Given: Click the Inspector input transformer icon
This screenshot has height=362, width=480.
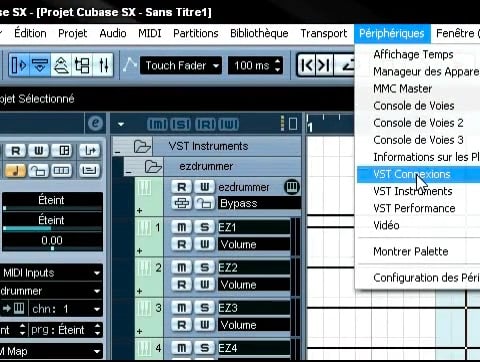Looking at the screenshot, I should click(x=89, y=171).
